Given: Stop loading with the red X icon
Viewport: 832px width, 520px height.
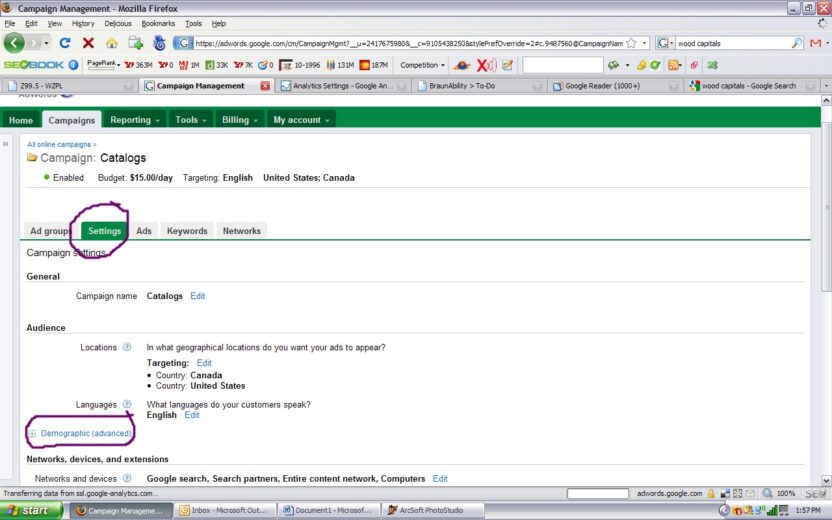Looking at the screenshot, I should (x=88, y=43).
